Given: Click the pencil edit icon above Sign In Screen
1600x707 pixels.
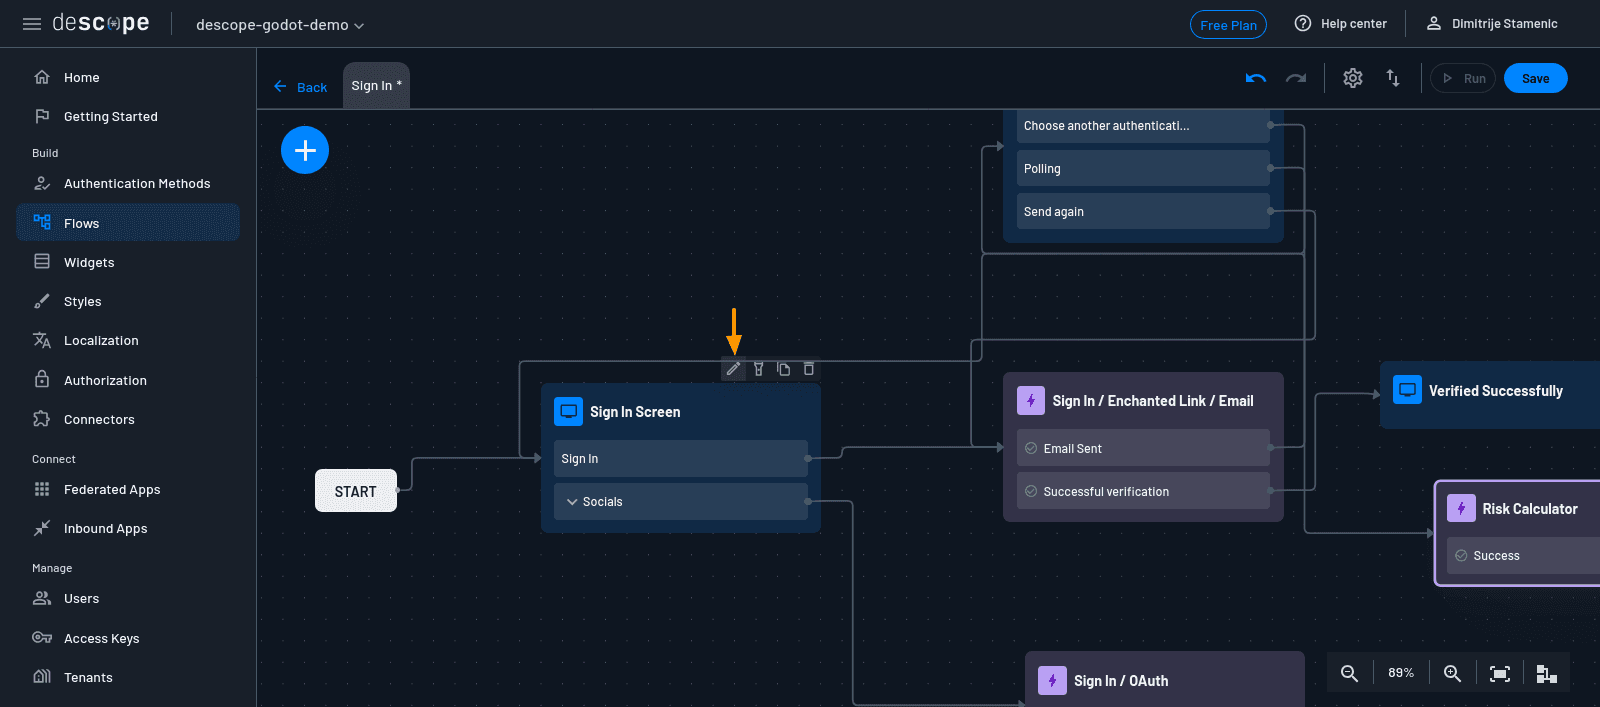Looking at the screenshot, I should pos(733,369).
